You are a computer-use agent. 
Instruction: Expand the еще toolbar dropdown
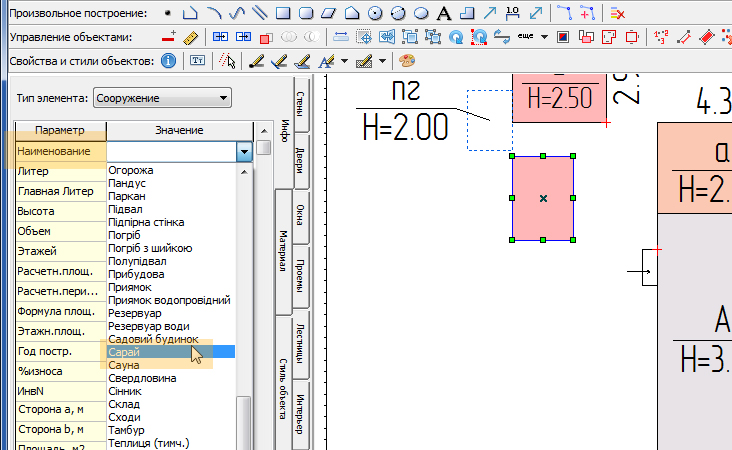click(x=543, y=37)
